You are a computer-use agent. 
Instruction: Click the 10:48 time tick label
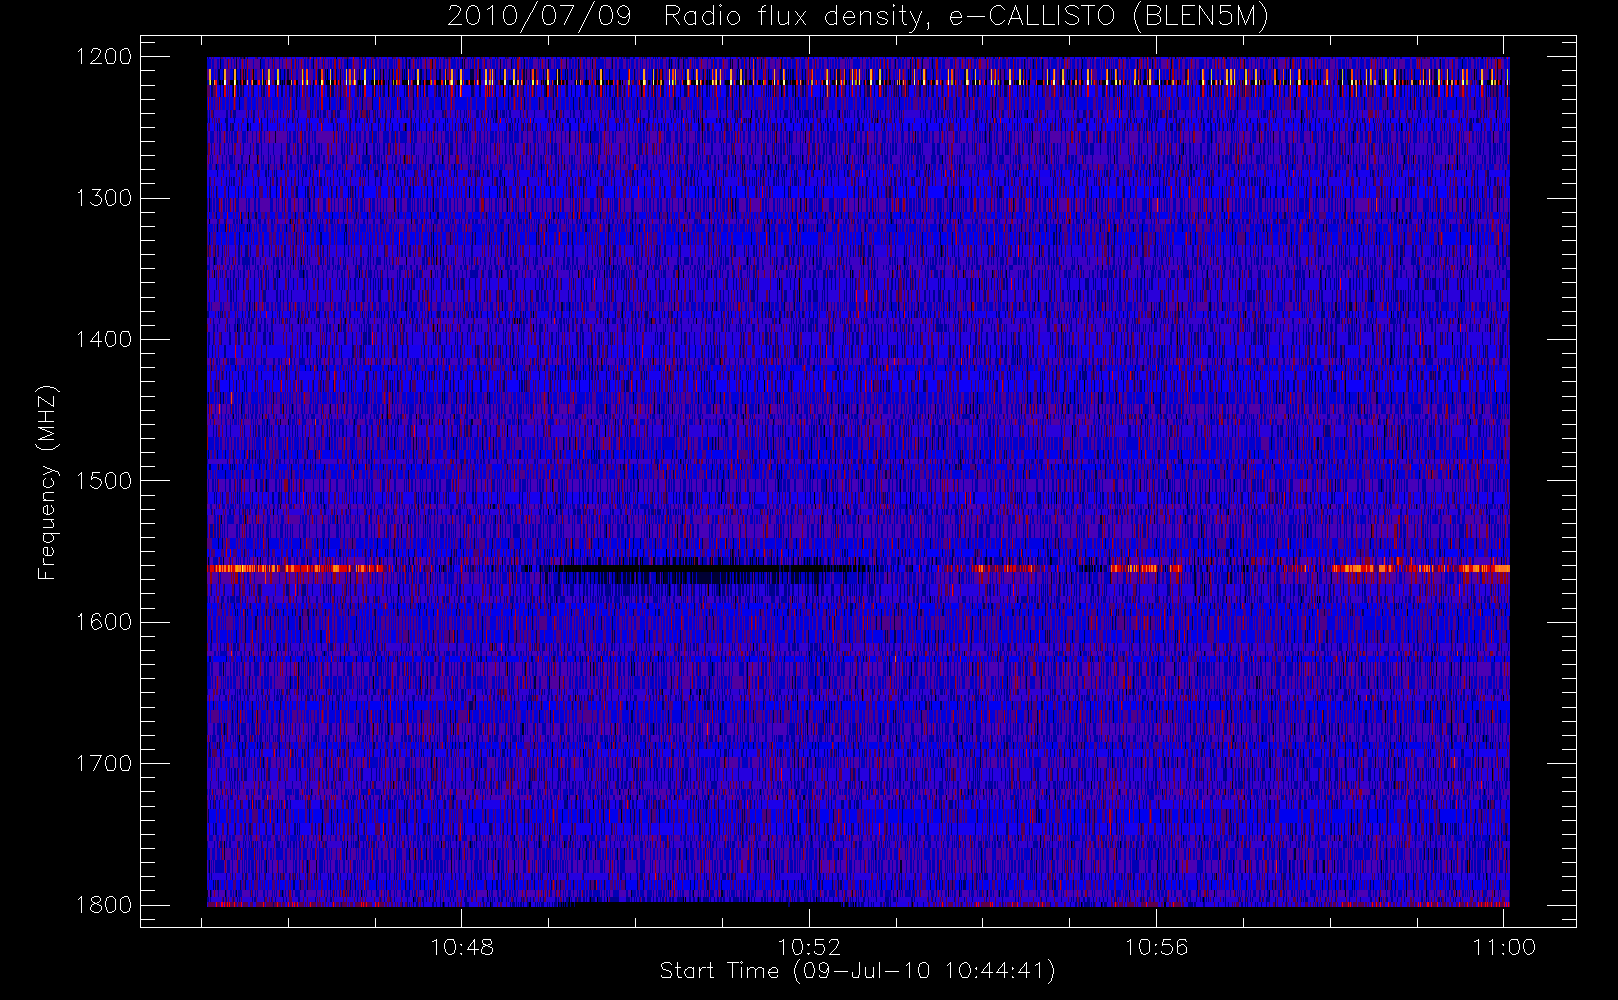pyautogui.click(x=462, y=947)
